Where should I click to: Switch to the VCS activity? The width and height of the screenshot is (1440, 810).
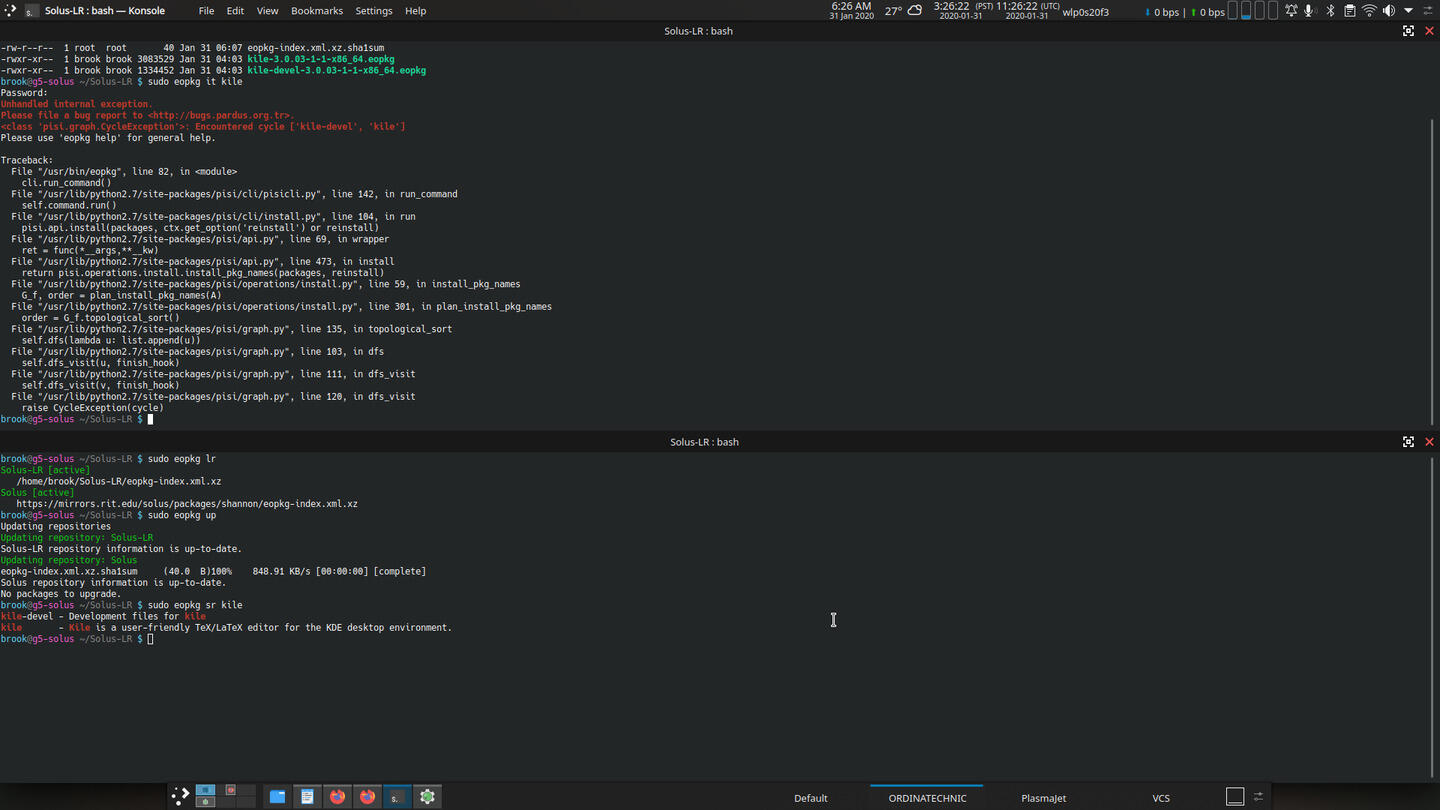tap(1160, 798)
